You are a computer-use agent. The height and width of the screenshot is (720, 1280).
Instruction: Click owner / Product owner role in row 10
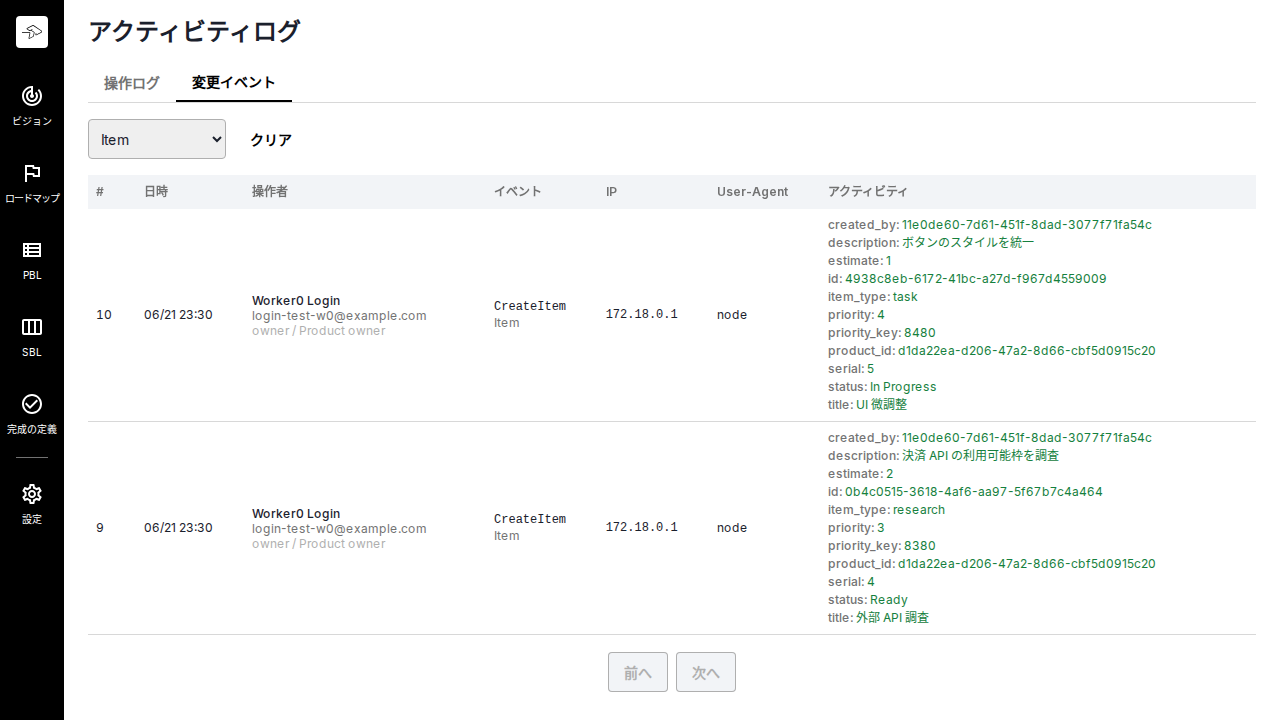point(318,331)
